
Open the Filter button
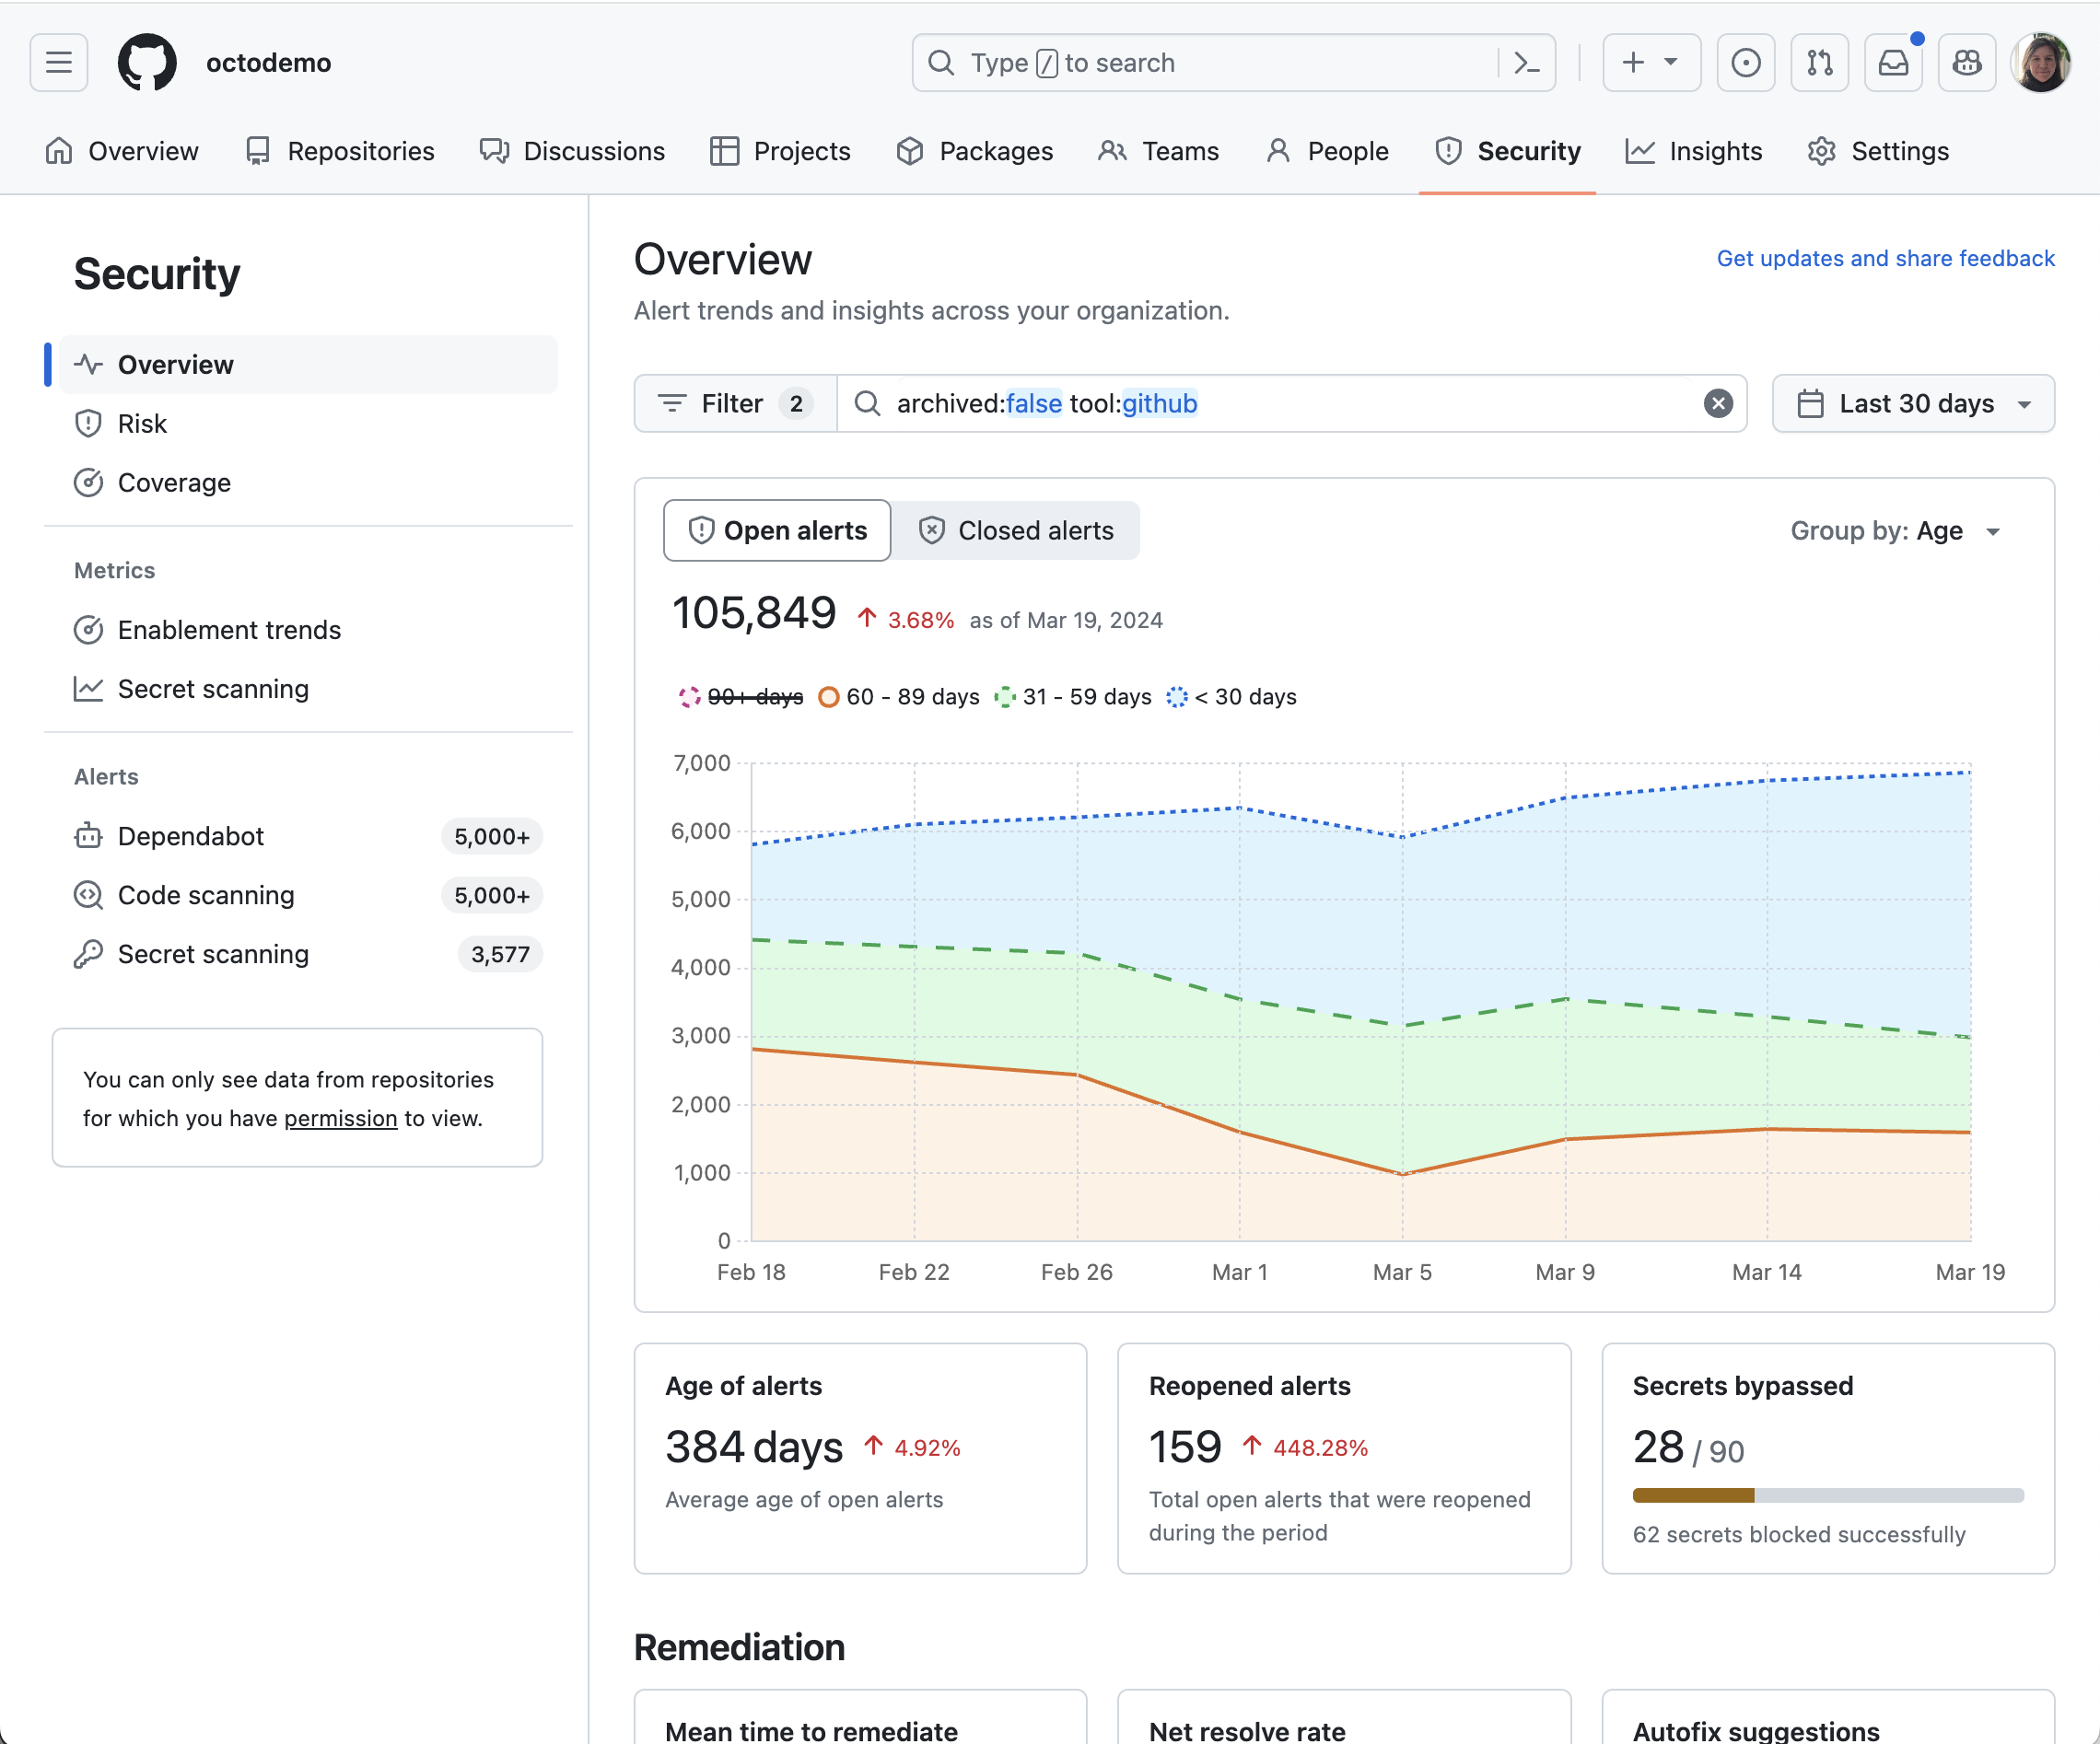pos(736,404)
